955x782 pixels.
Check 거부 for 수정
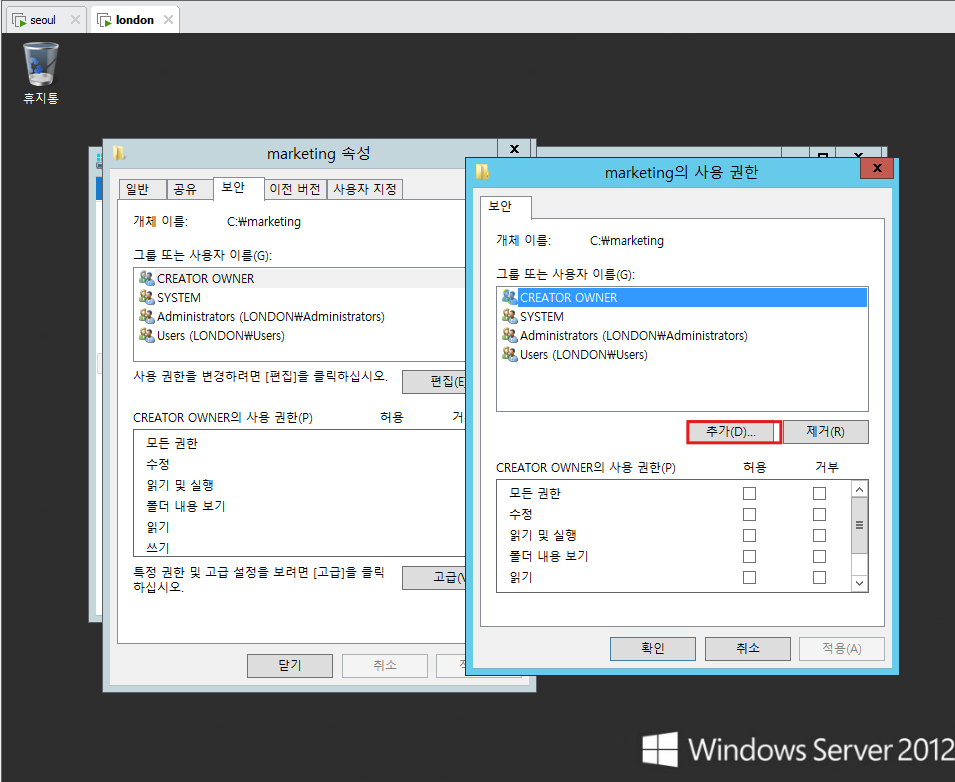819,515
